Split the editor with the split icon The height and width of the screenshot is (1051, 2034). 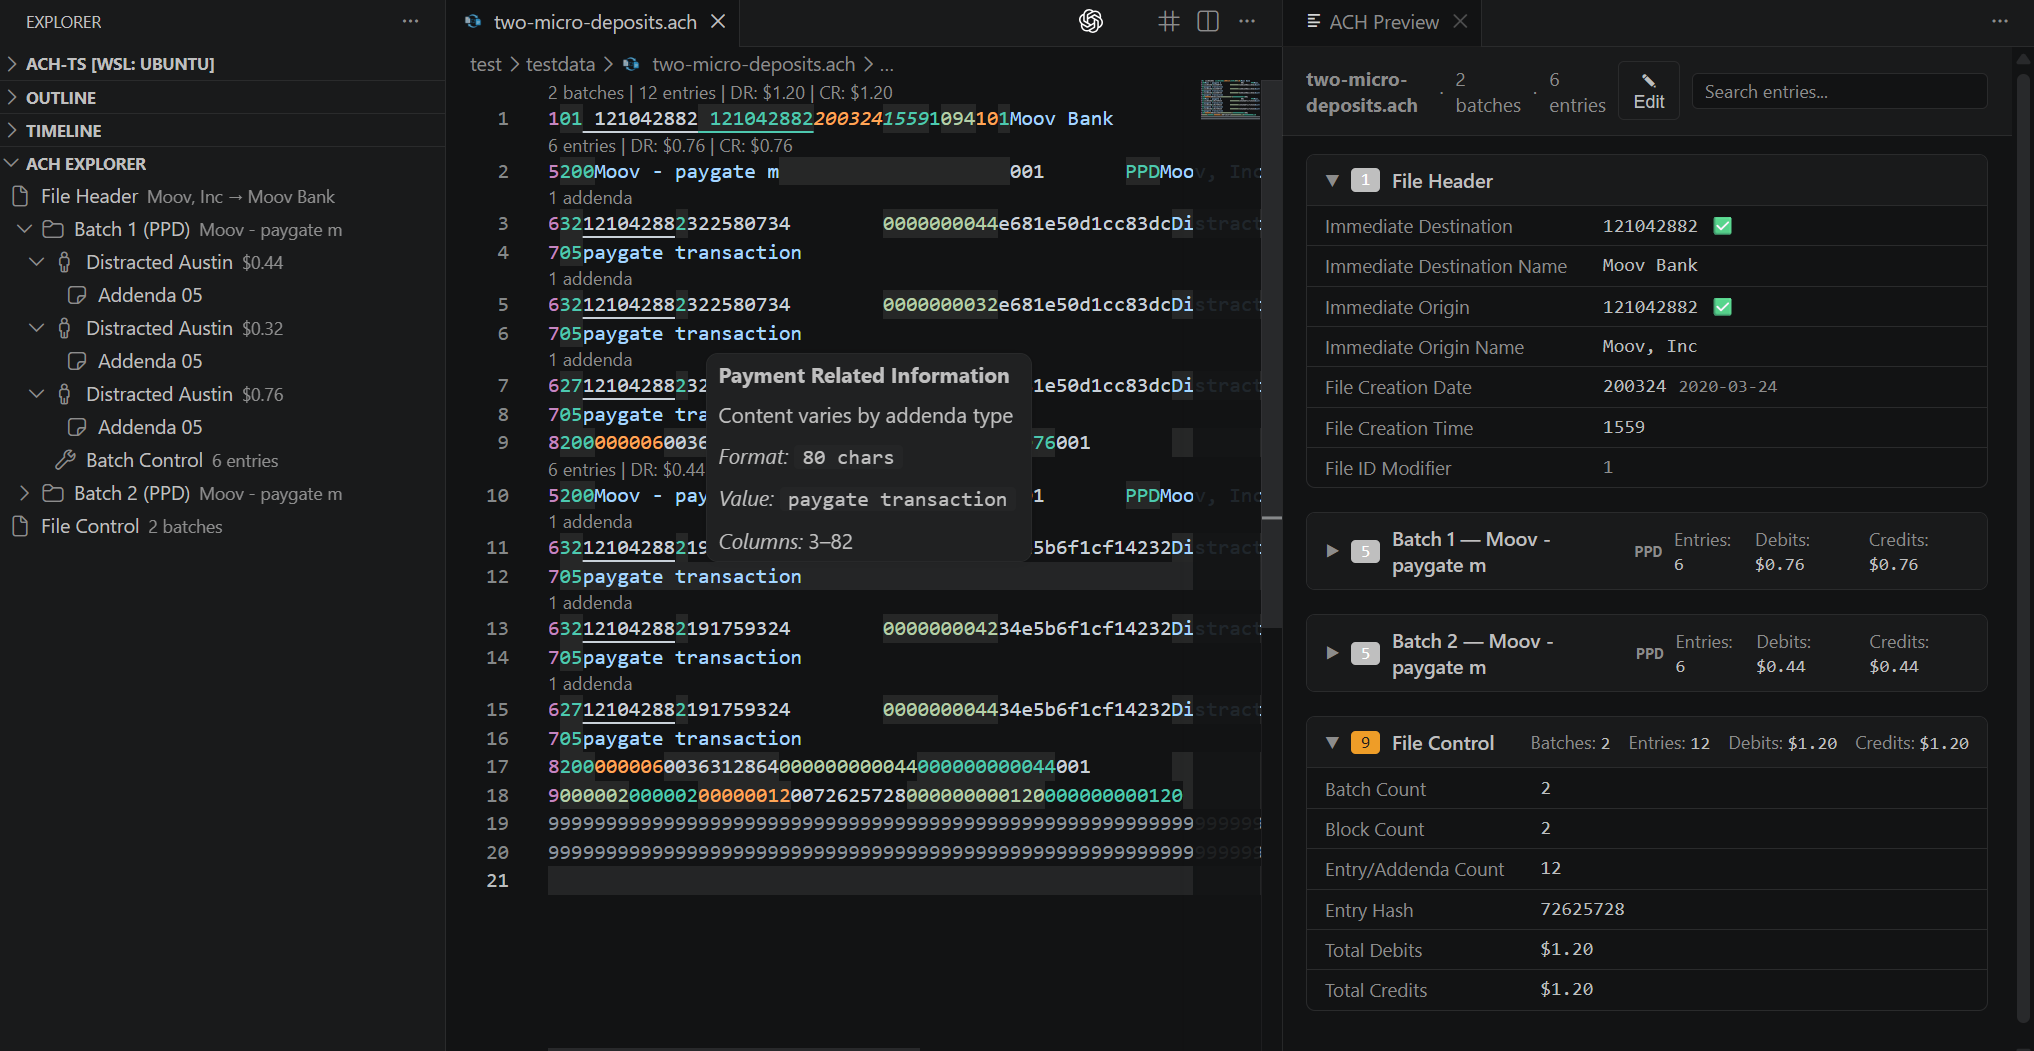tap(1208, 21)
